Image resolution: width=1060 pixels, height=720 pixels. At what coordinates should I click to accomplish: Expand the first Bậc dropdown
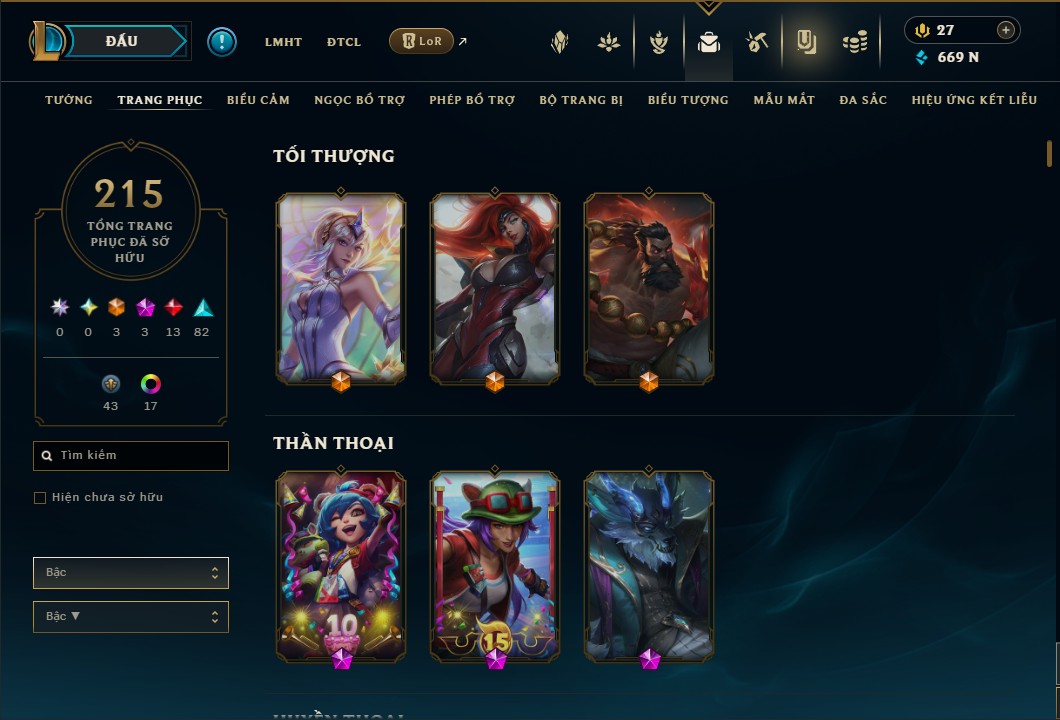131,573
